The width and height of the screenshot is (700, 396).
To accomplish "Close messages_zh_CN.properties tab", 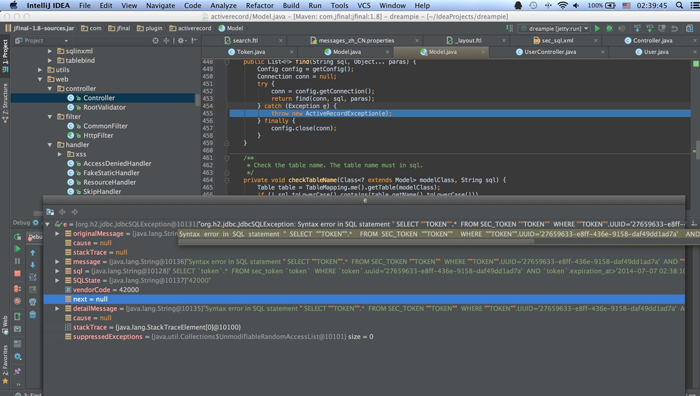I will (x=417, y=41).
